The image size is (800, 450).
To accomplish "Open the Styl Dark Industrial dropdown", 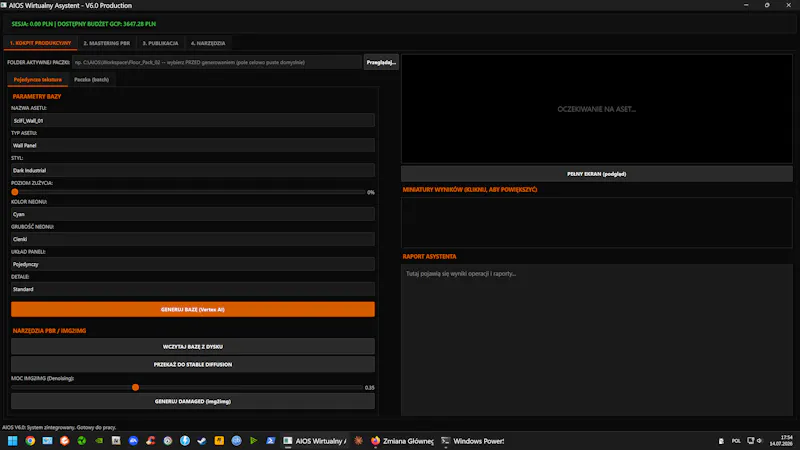I will (x=193, y=170).
